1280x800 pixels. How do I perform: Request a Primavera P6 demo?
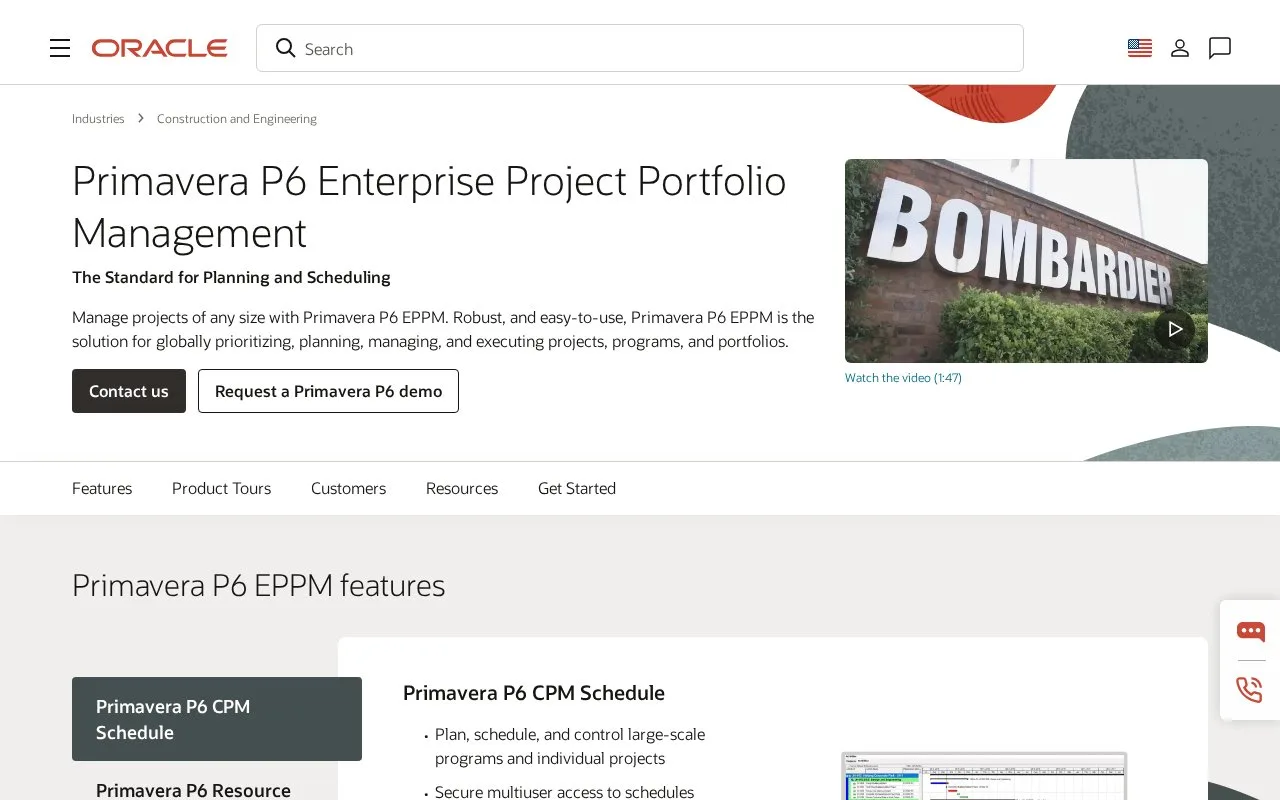tap(328, 391)
